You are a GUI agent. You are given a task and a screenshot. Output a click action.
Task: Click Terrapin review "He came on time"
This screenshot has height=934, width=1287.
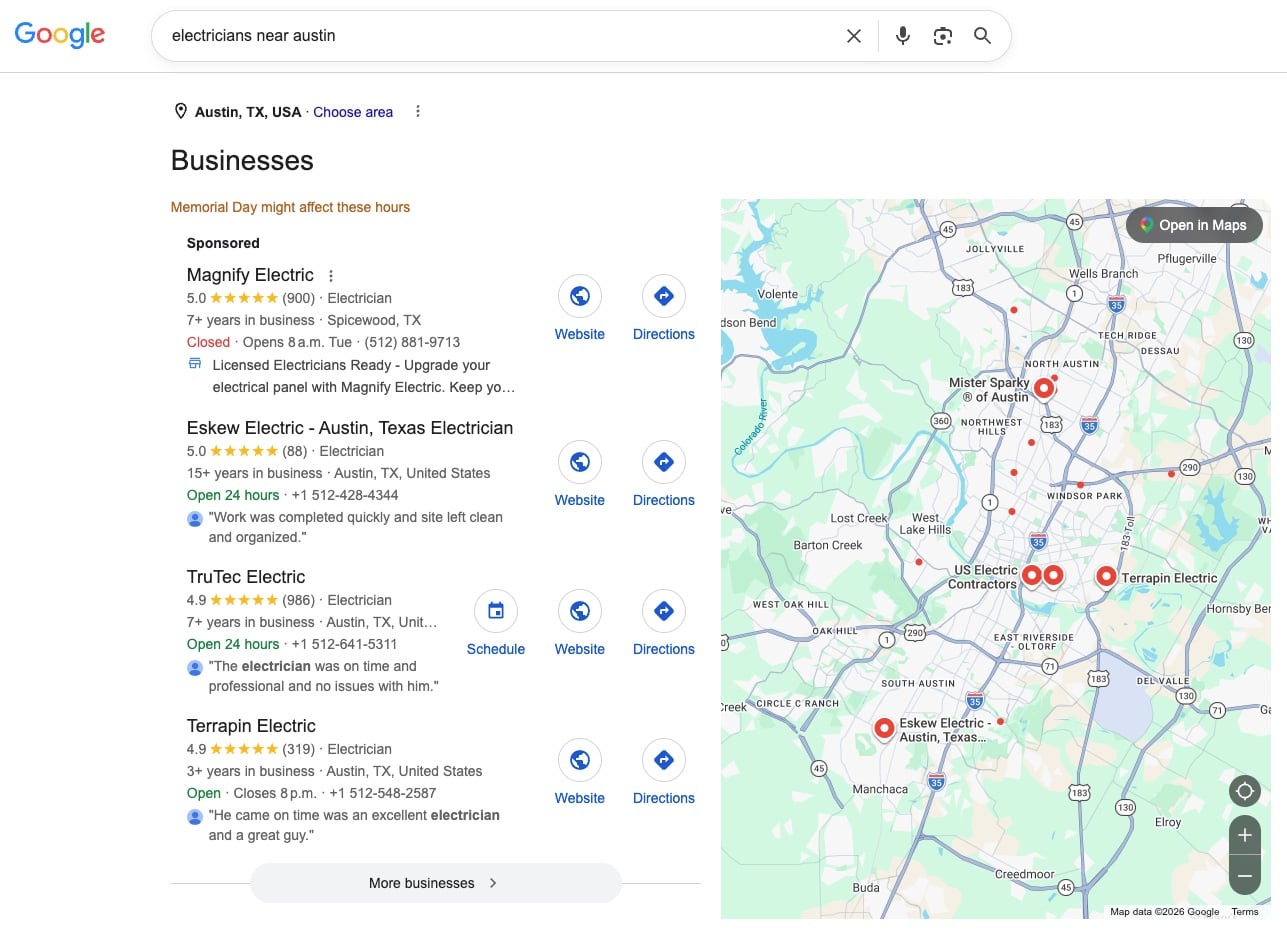pyautogui.click(x=354, y=825)
